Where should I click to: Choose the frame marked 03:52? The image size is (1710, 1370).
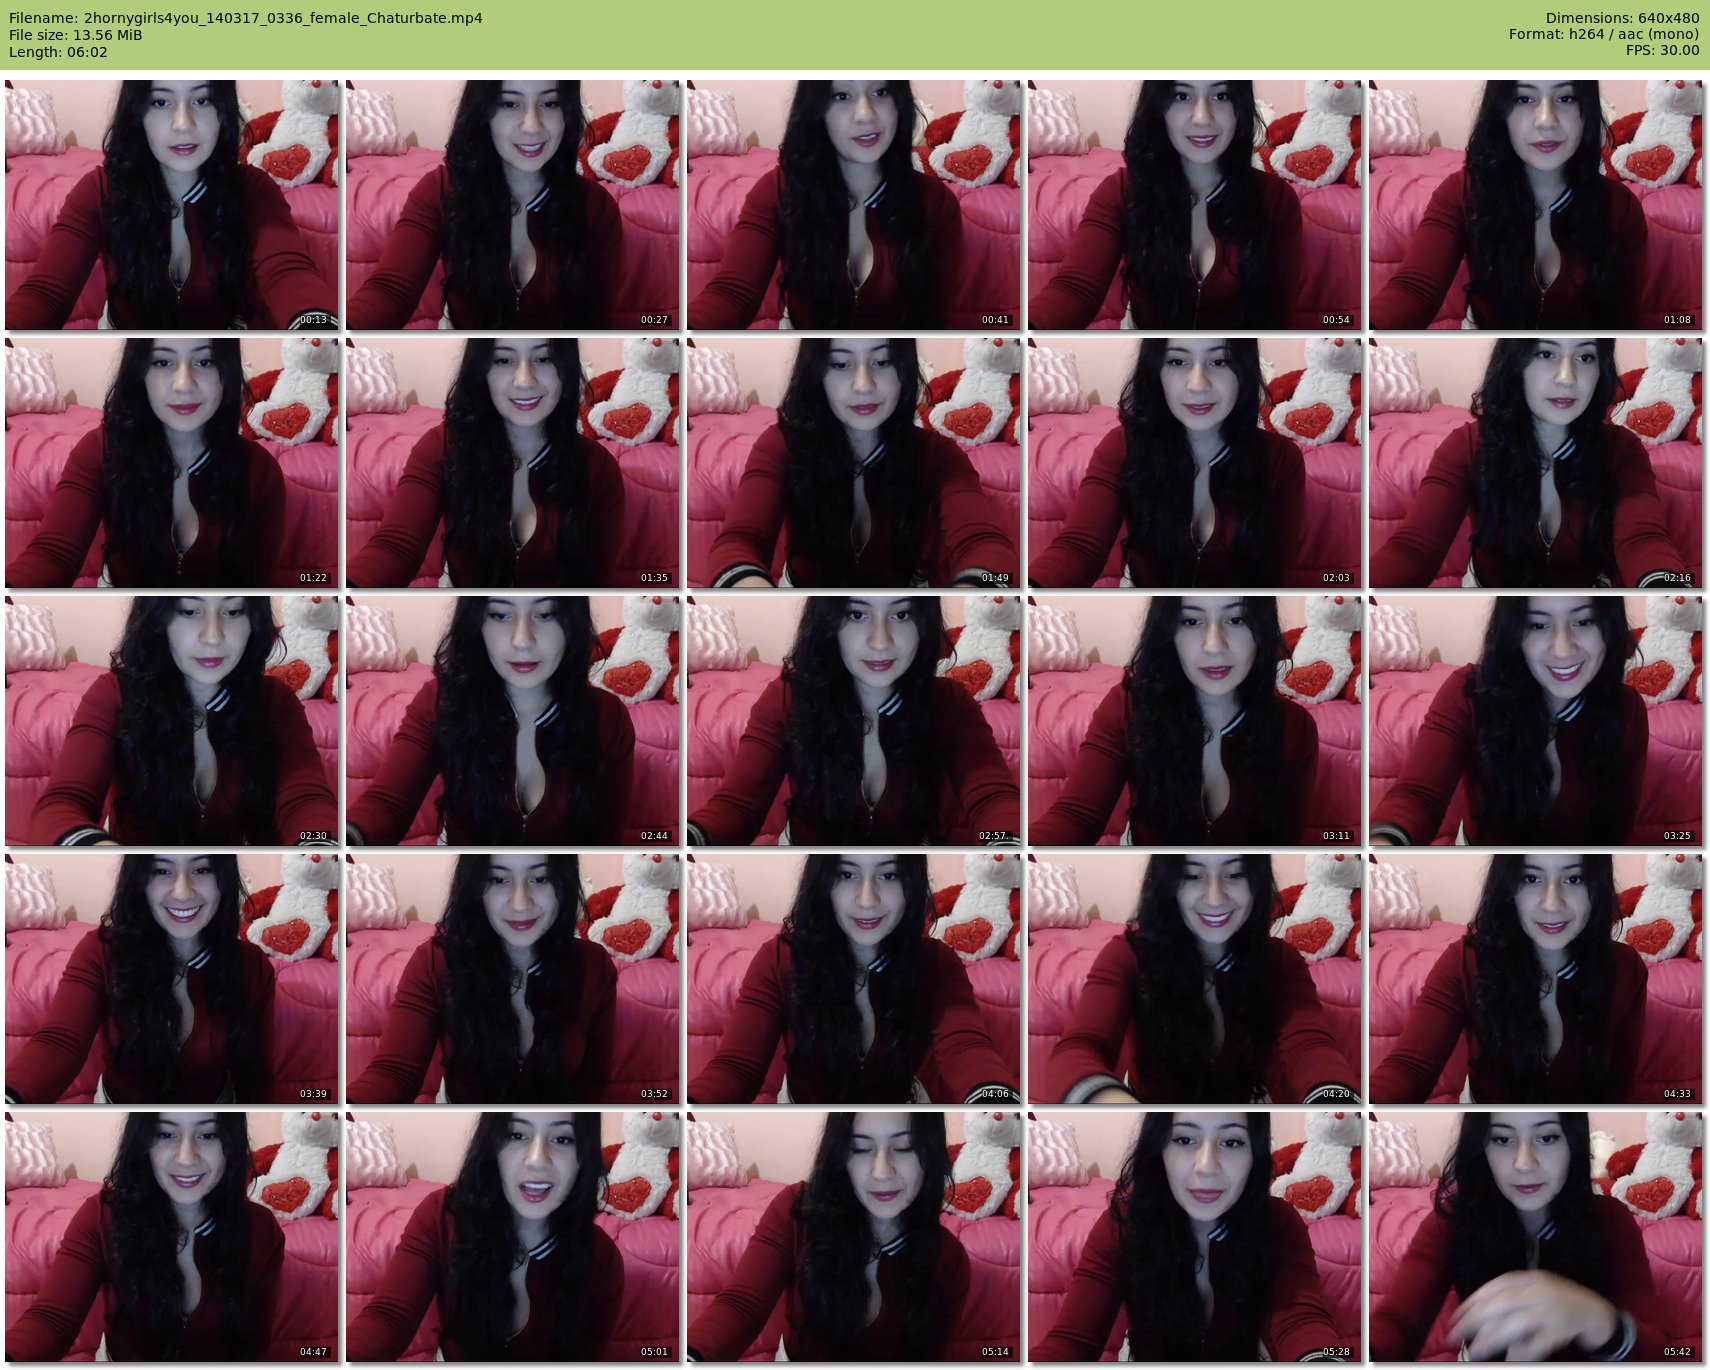click(513, 979)
